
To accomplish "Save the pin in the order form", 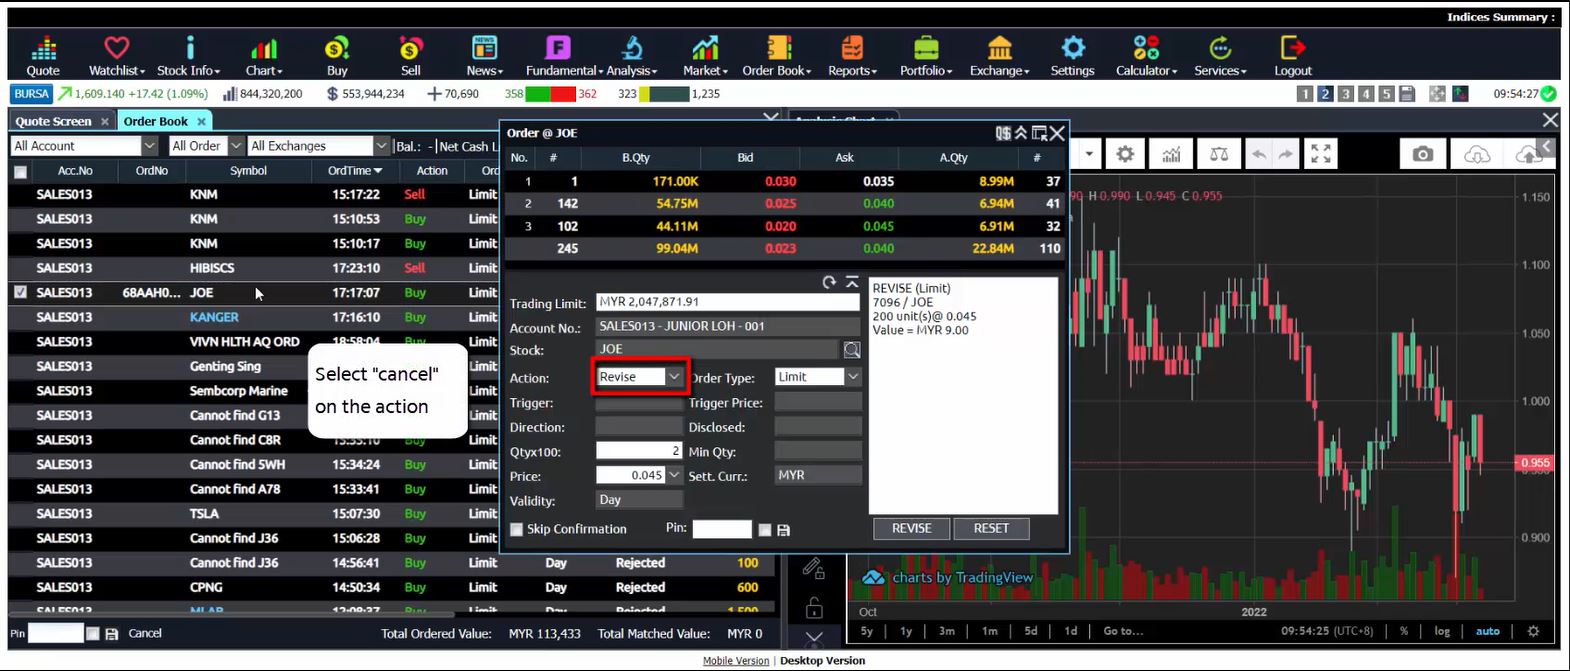I will click(x=783, y=530).
